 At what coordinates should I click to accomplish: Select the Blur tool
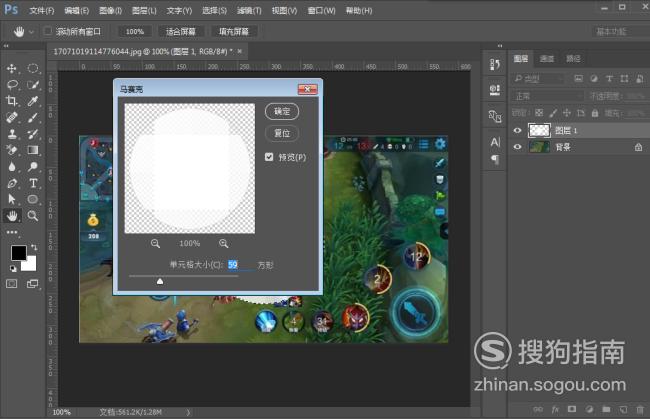(12, 167)
